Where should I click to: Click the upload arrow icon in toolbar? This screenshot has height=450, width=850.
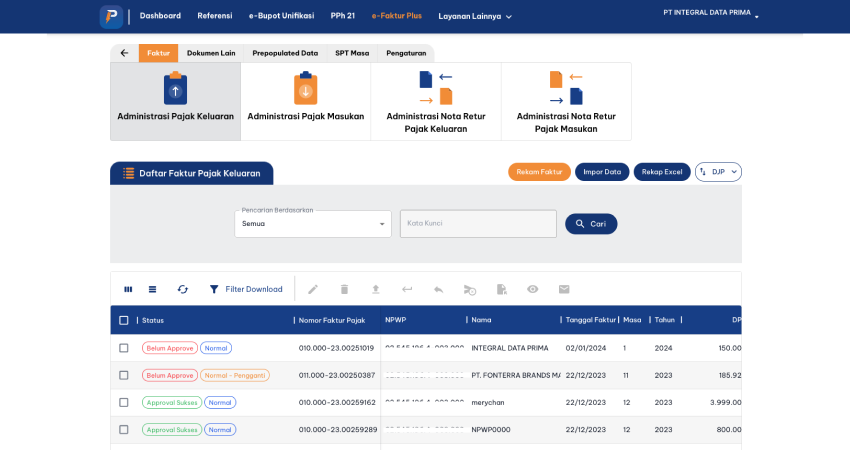376,289
